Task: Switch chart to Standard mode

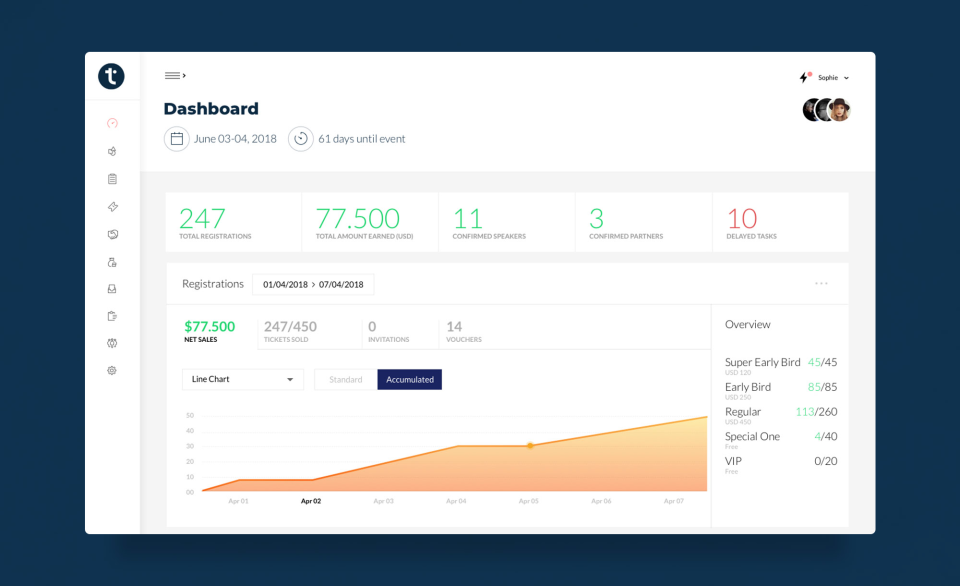Action: click(345, 380)
